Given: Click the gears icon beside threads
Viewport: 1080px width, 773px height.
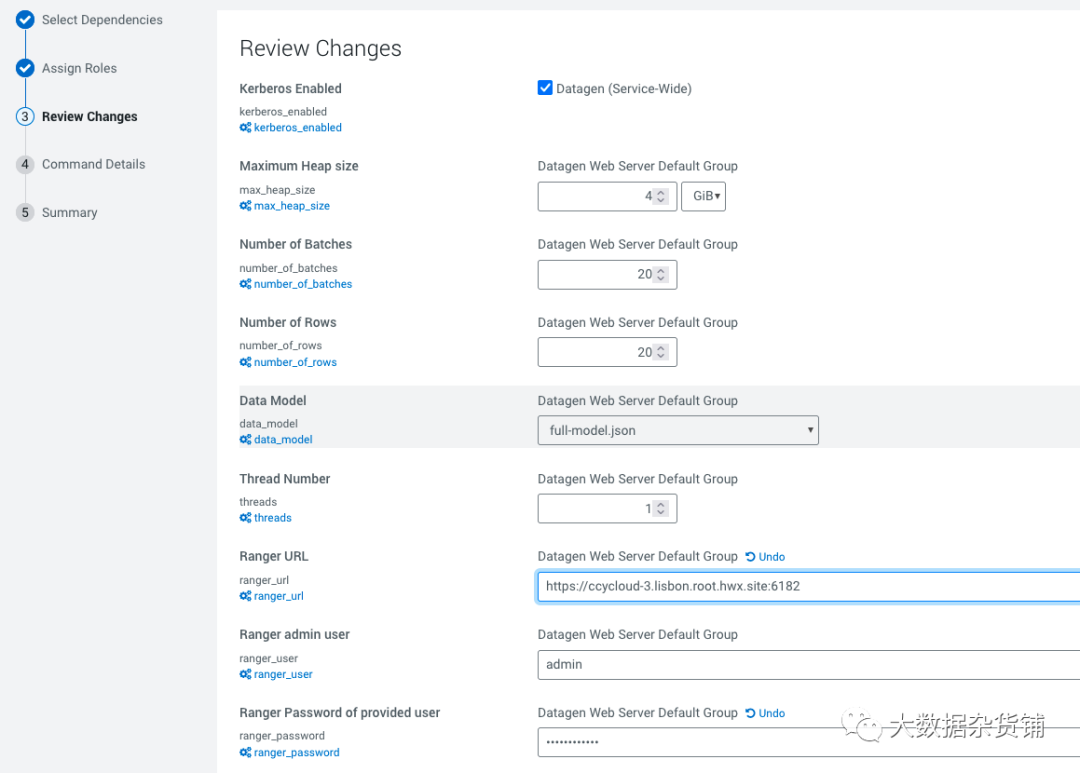Looking at the screenshot, I should tap(245, 518).
